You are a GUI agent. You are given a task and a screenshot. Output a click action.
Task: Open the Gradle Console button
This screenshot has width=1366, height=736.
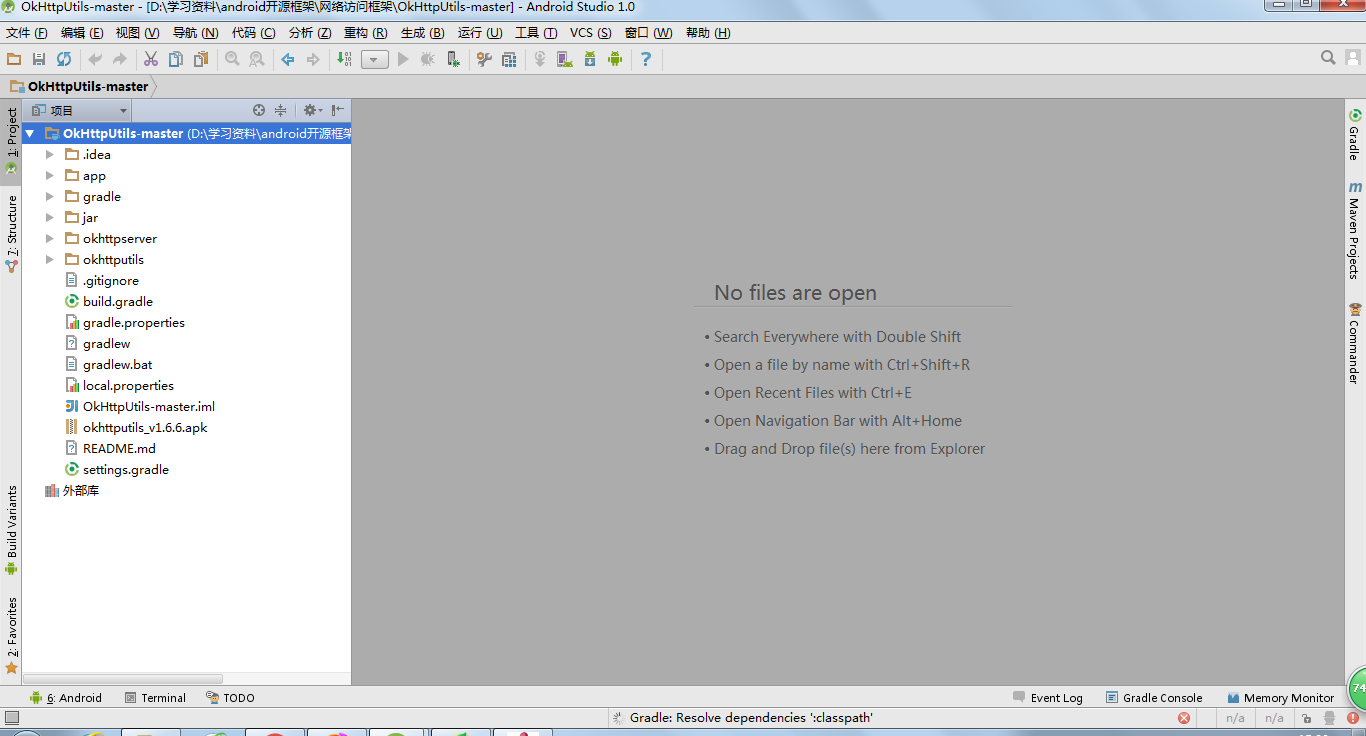pos(1154,698)
